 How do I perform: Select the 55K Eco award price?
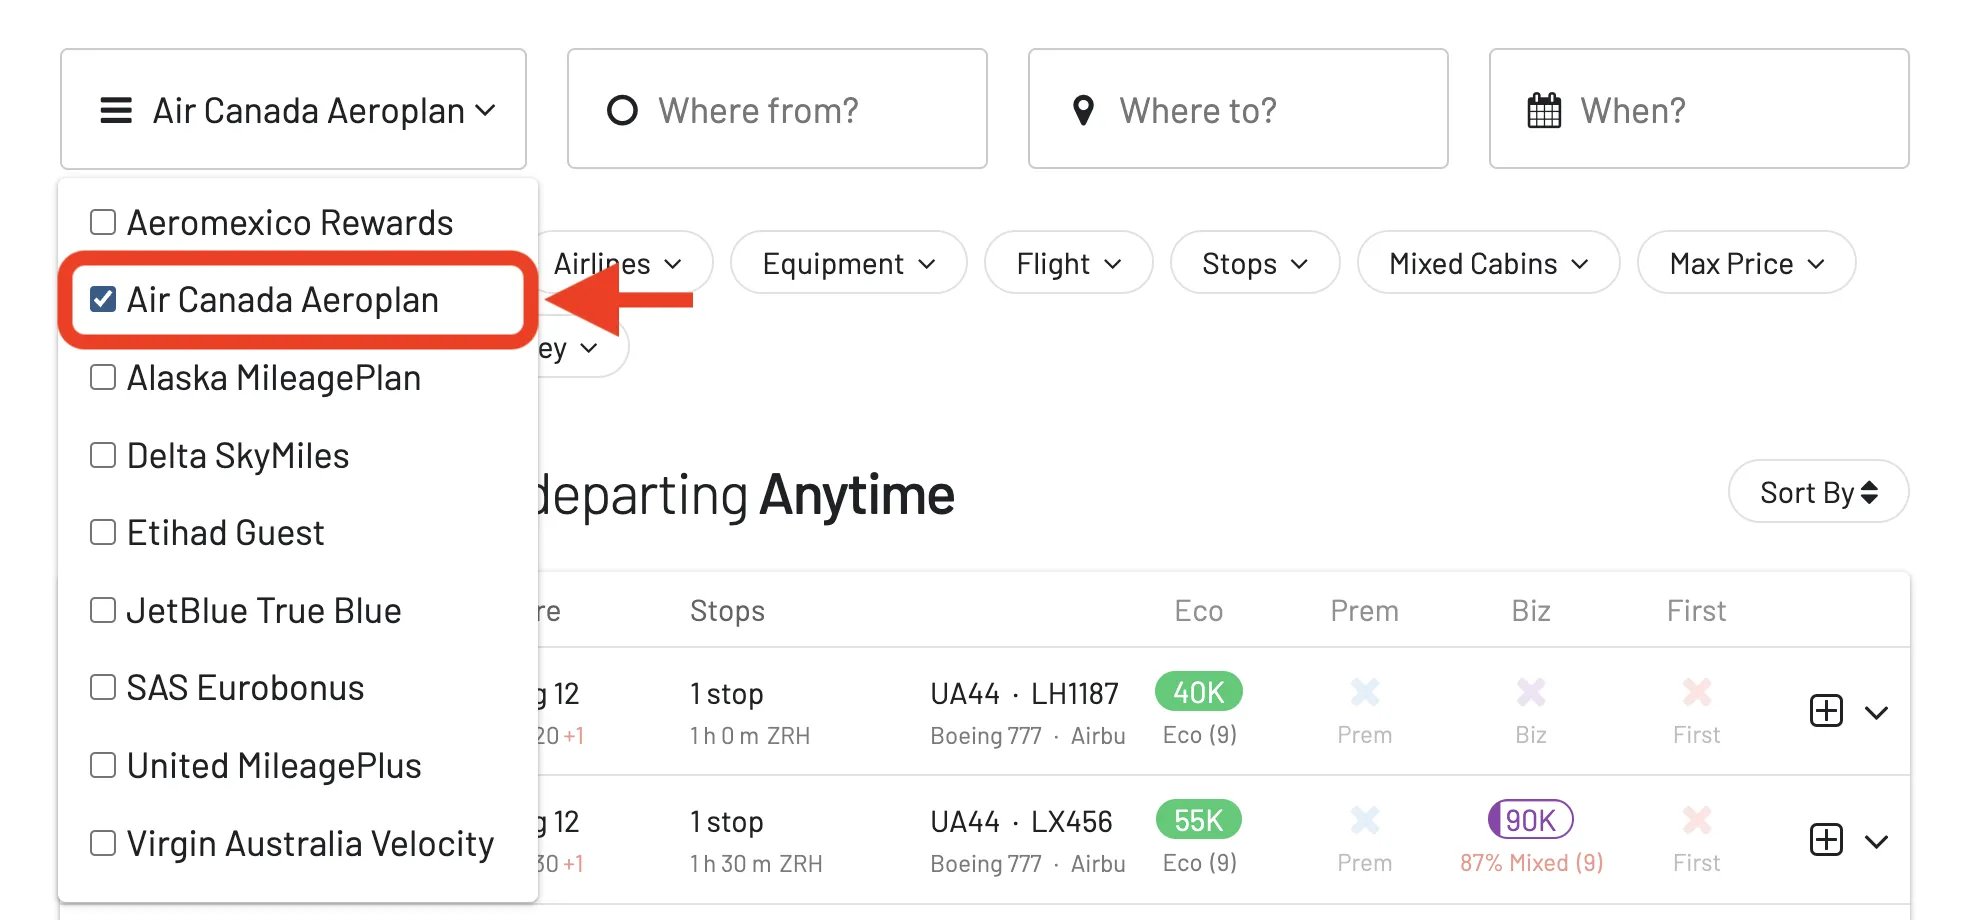coord(1199,820)
